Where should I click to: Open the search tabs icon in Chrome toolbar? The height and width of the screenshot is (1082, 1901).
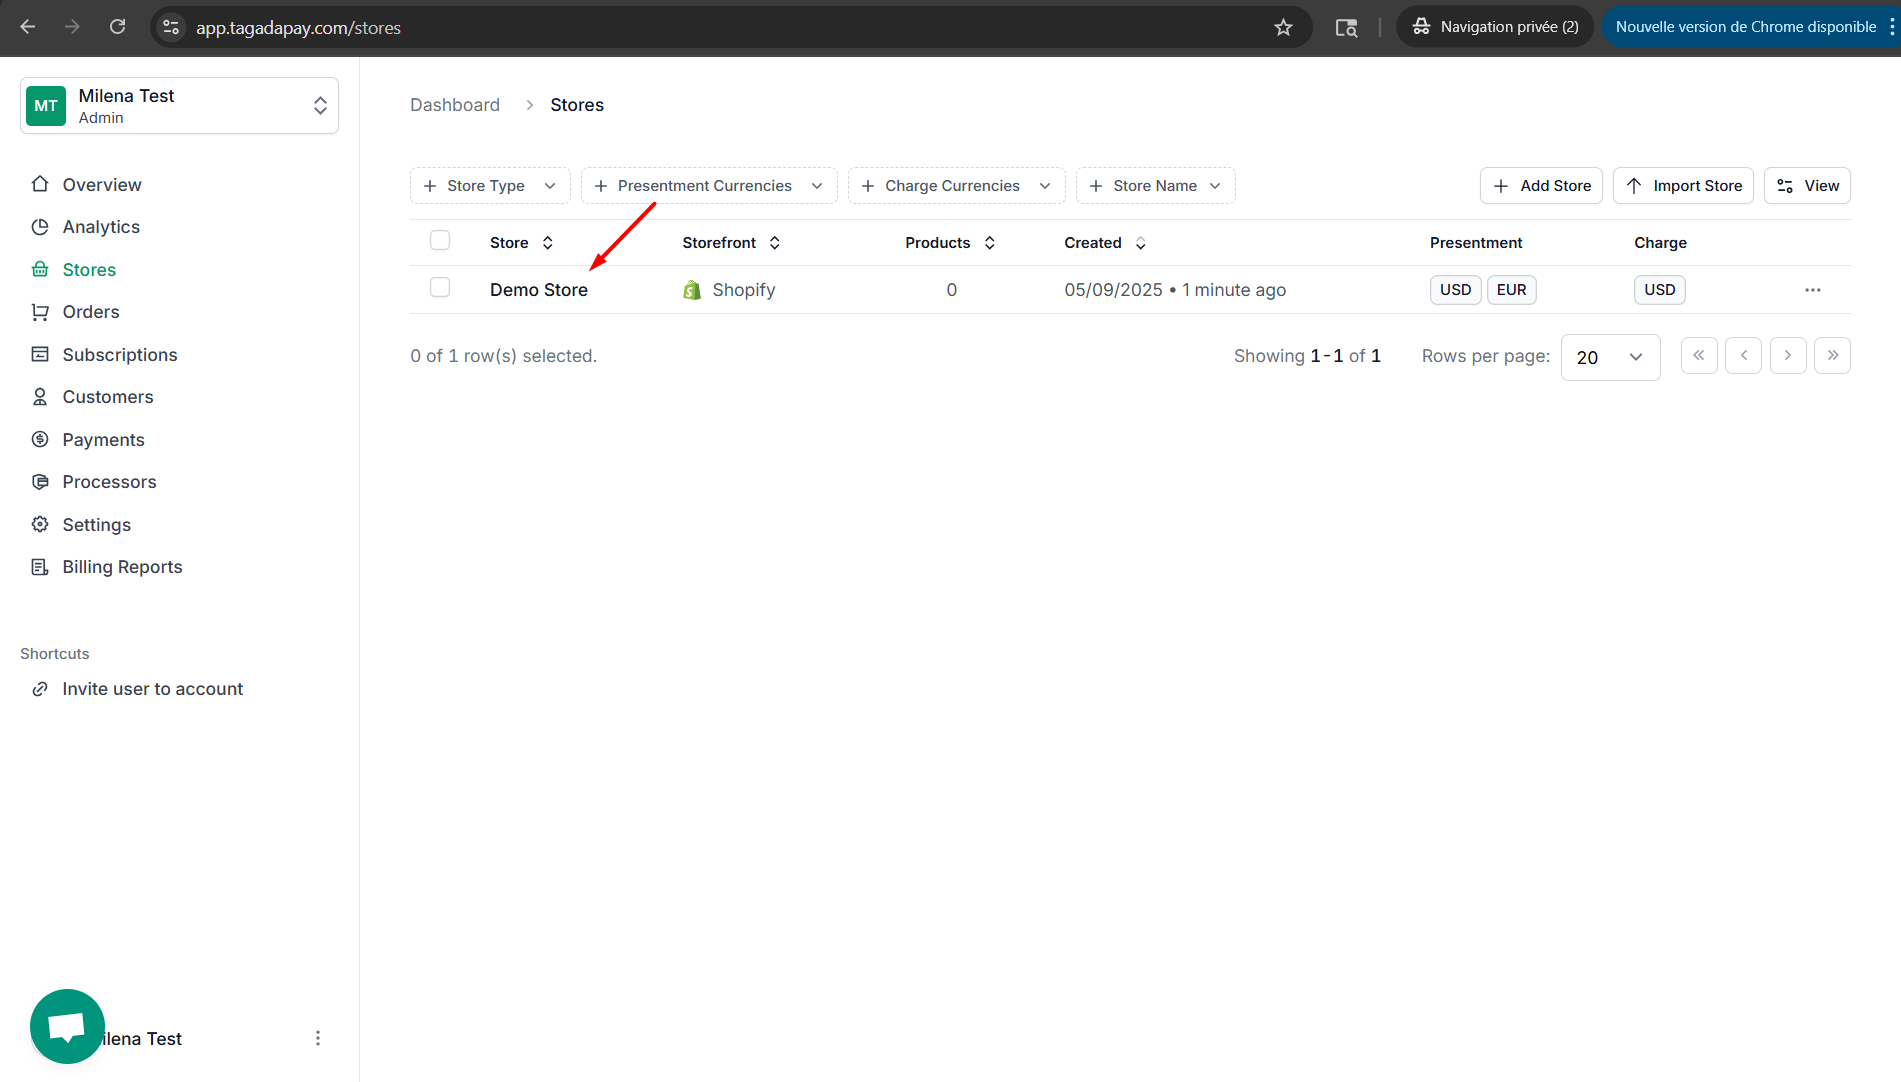coord(1346,27)
